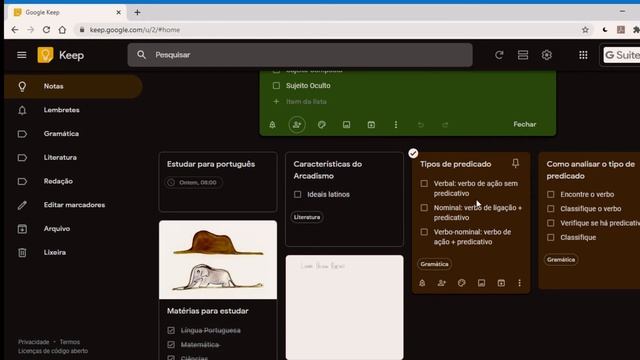Check the Encontre o verbo item
This screenshot has width=640, height=360.
[551, 194]
